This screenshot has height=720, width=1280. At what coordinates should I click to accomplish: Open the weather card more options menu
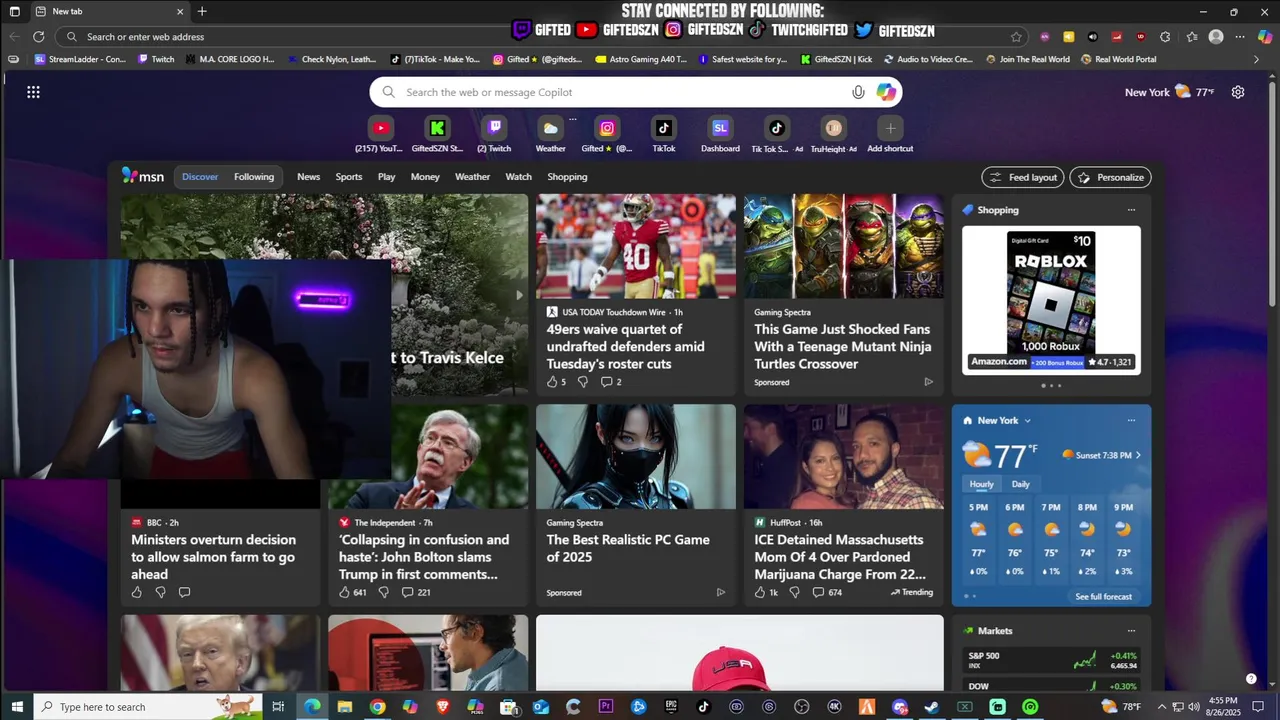[x=1131, y=420]
